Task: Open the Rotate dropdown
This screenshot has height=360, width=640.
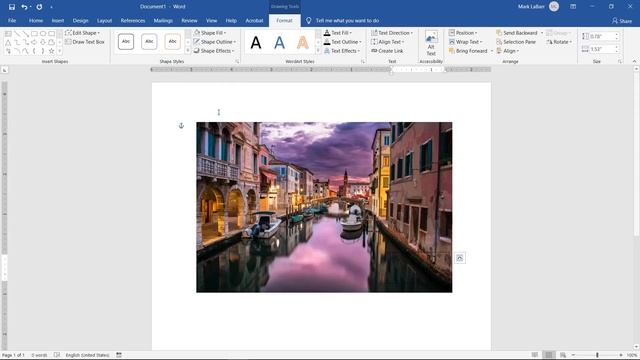Action: (x=559, y=42)
